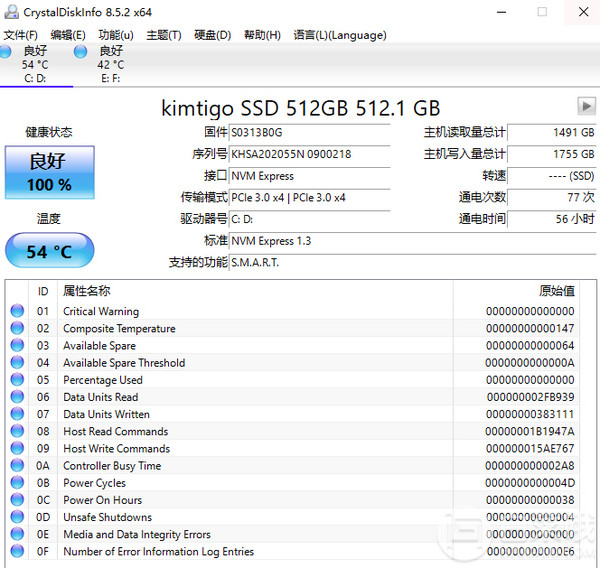600x568 pixels.
Task: Click the interface field NVM Express
Action: pos(309,176)
